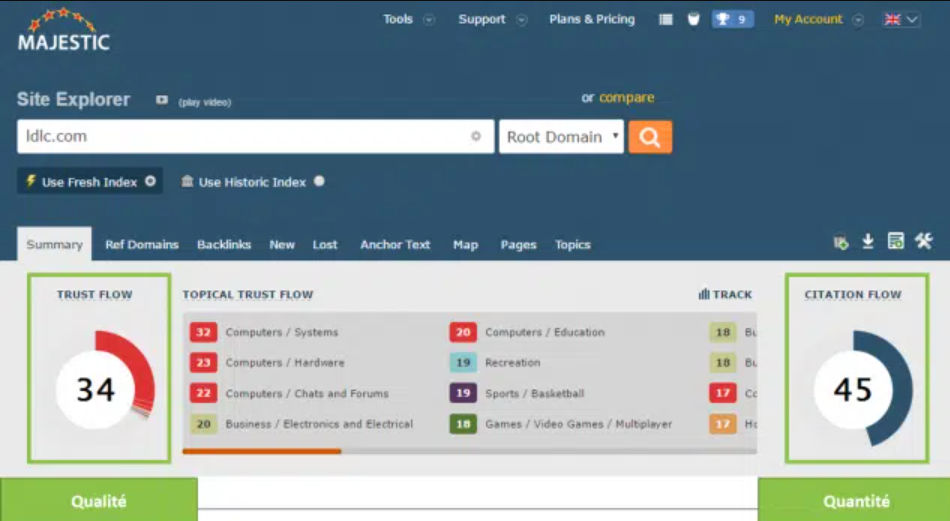Click the play video icon next to Site Explorer
Viewport: 950px width, 521px height.
tap(161, 100)
